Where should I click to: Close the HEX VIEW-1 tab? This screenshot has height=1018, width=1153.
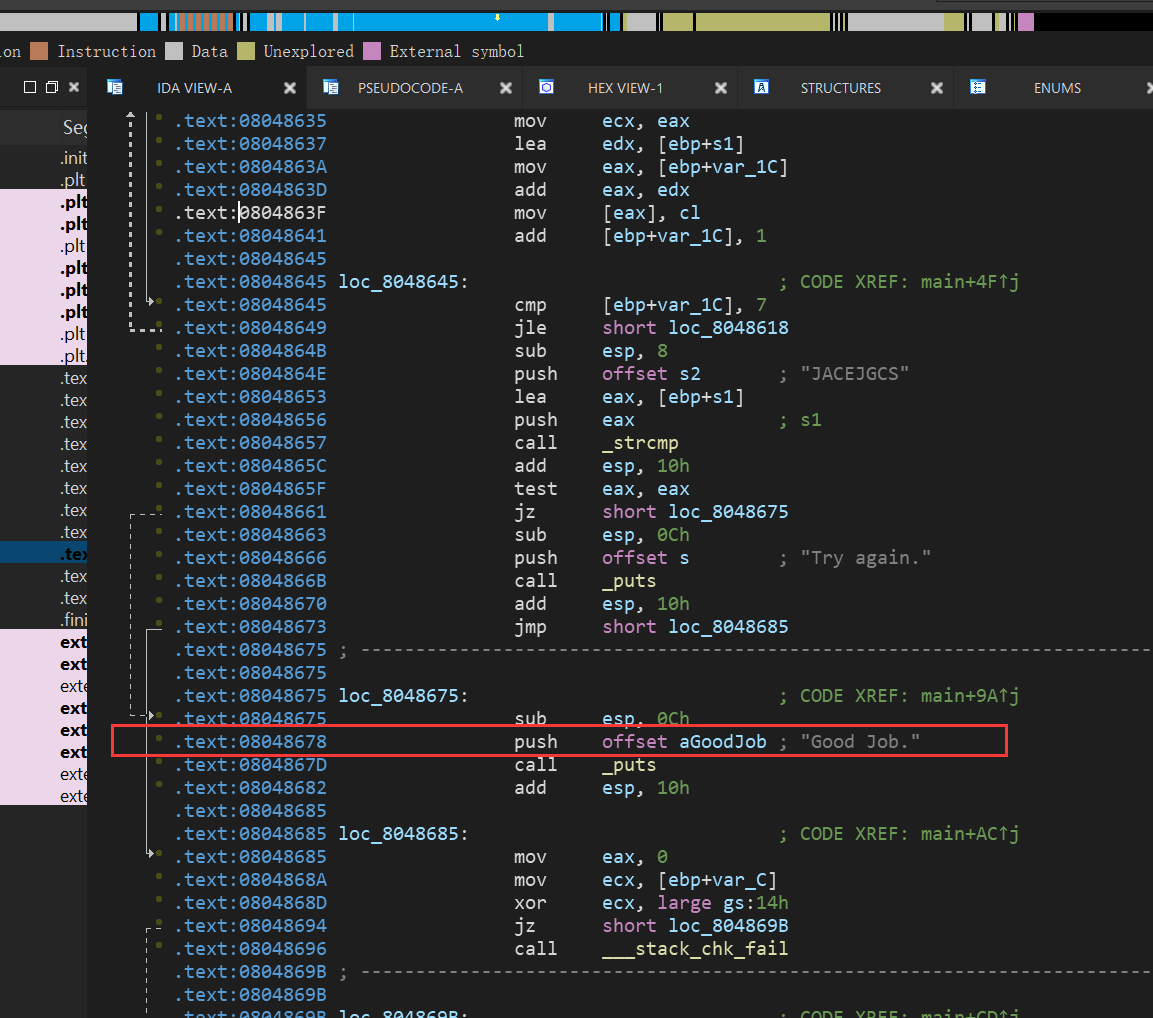pos(721,88)
